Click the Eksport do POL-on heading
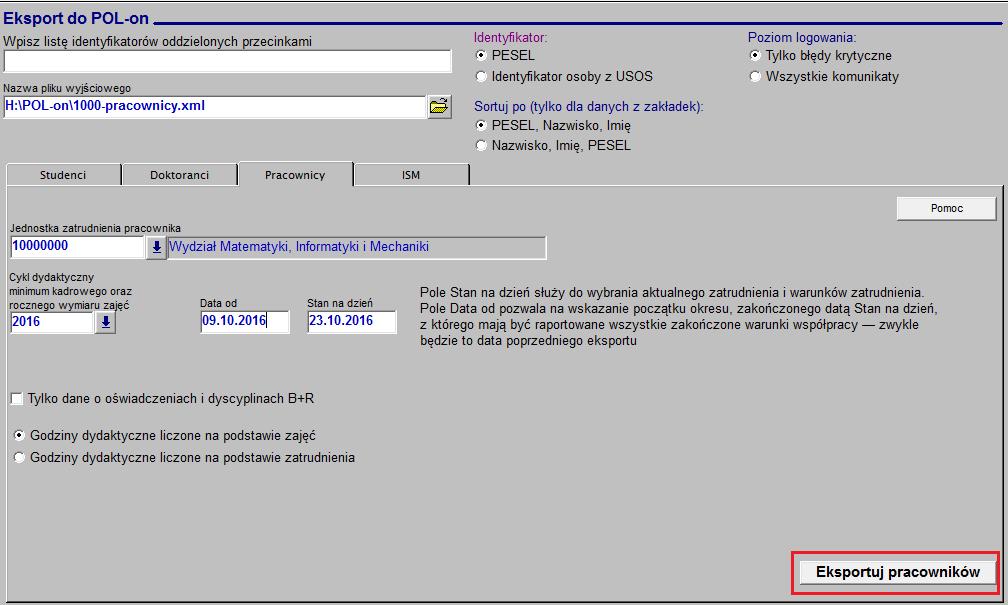Screen dimensions: 1008x605 (x=76, y=19)
